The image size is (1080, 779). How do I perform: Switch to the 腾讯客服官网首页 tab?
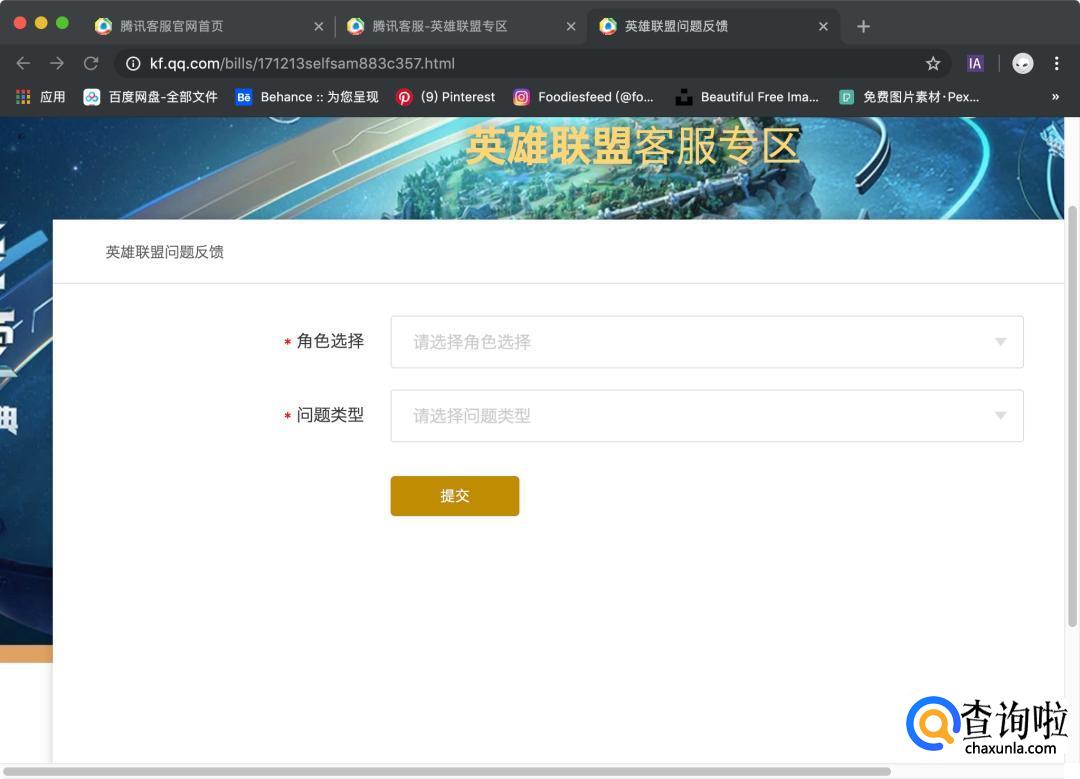209,26
